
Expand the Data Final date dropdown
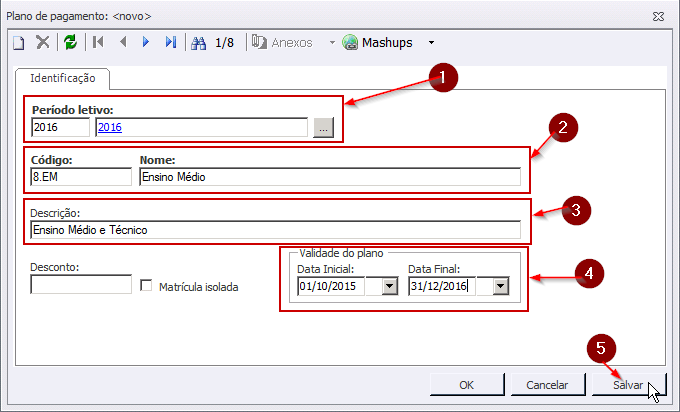click(x=500, y=286)
